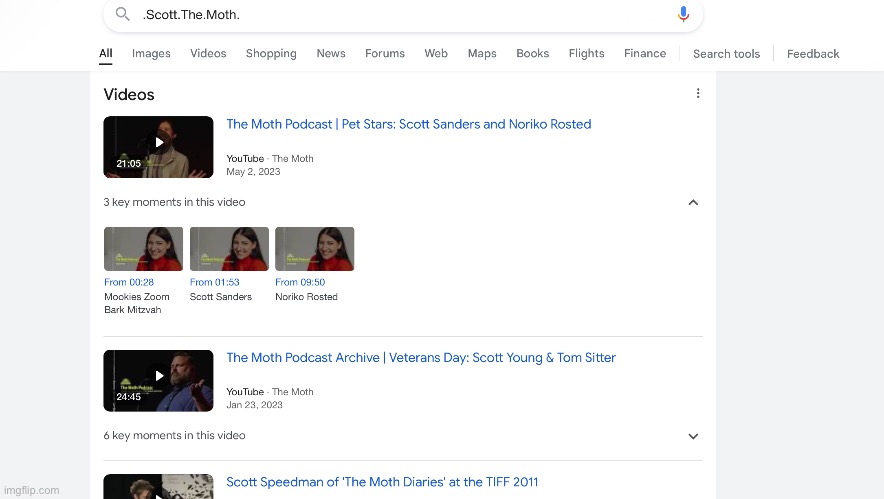Open the Scott Speedman Moth Diaries link

(x=382, y=482)
